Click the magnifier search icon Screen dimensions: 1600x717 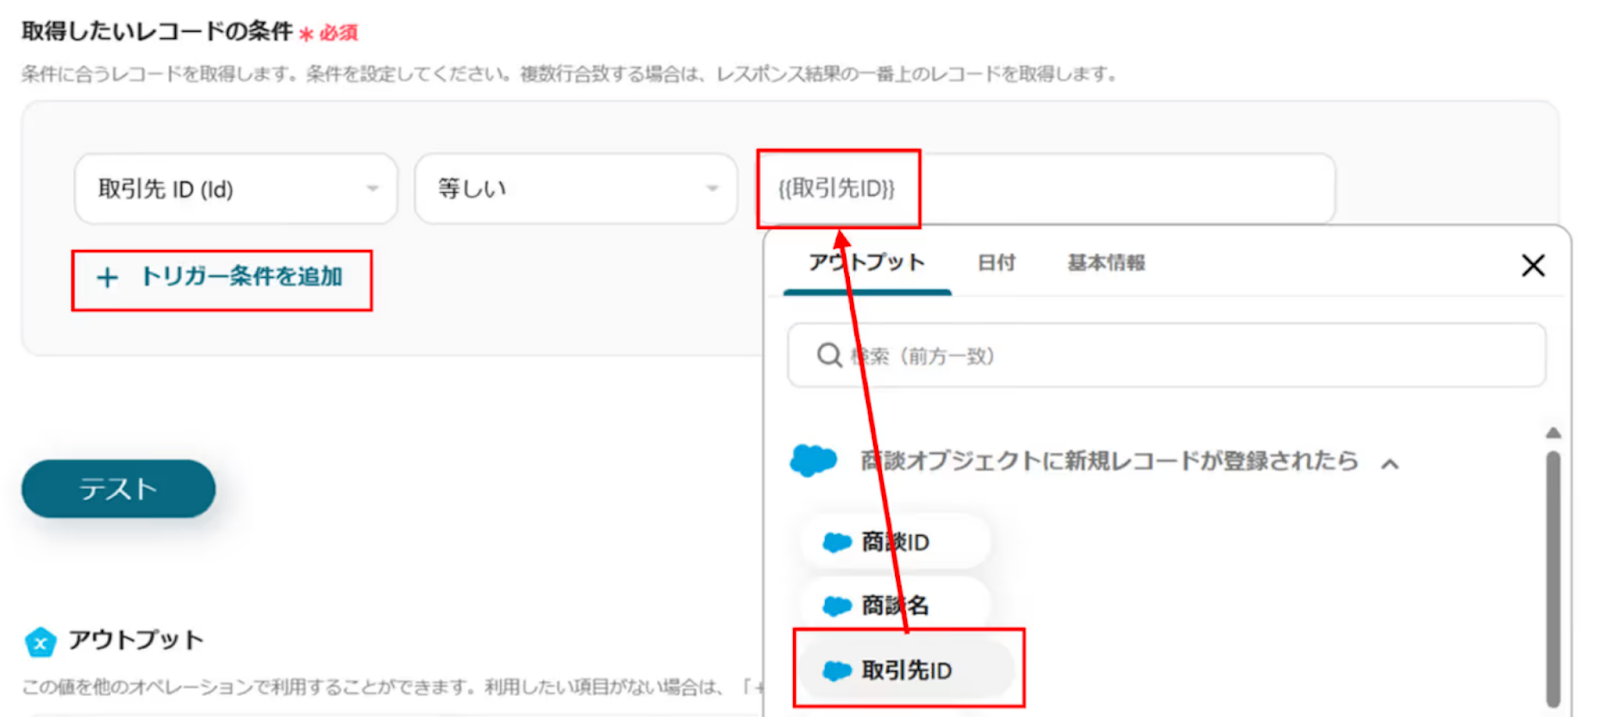[829, 355]
